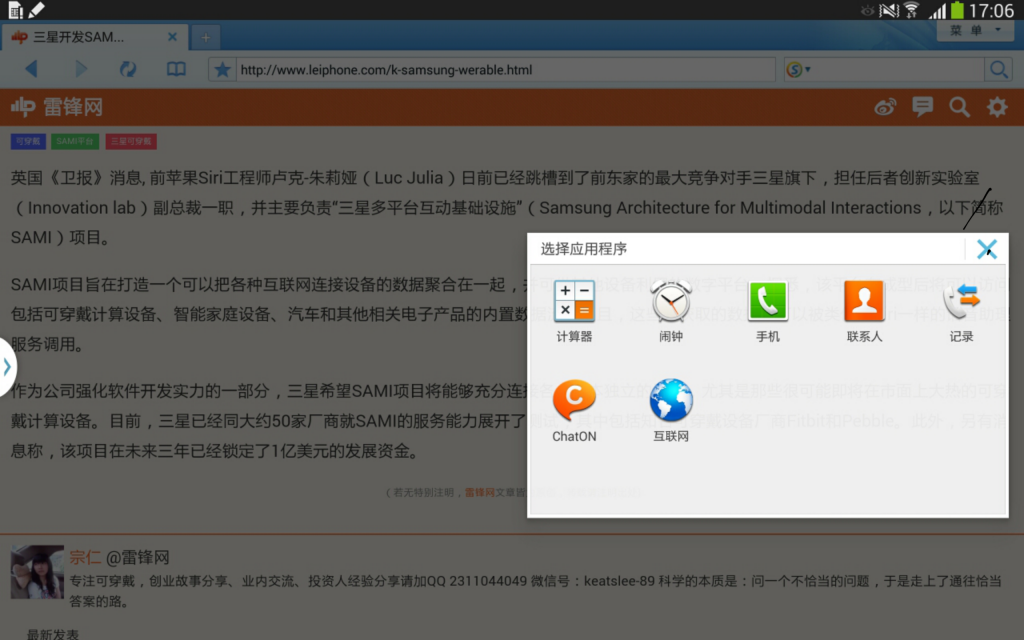Open the comments icon in site header
The image size is (1024, 640).
pos(922,106)
